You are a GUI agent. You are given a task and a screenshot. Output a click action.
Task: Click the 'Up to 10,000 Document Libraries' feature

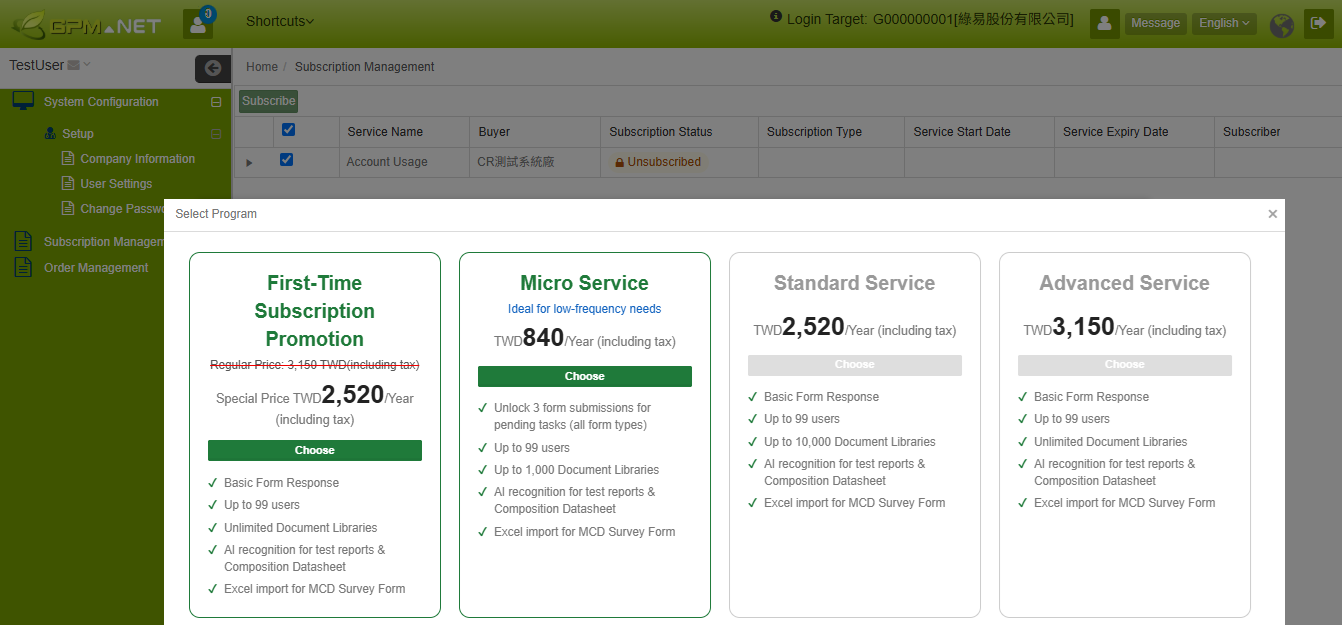pos(850,442)
